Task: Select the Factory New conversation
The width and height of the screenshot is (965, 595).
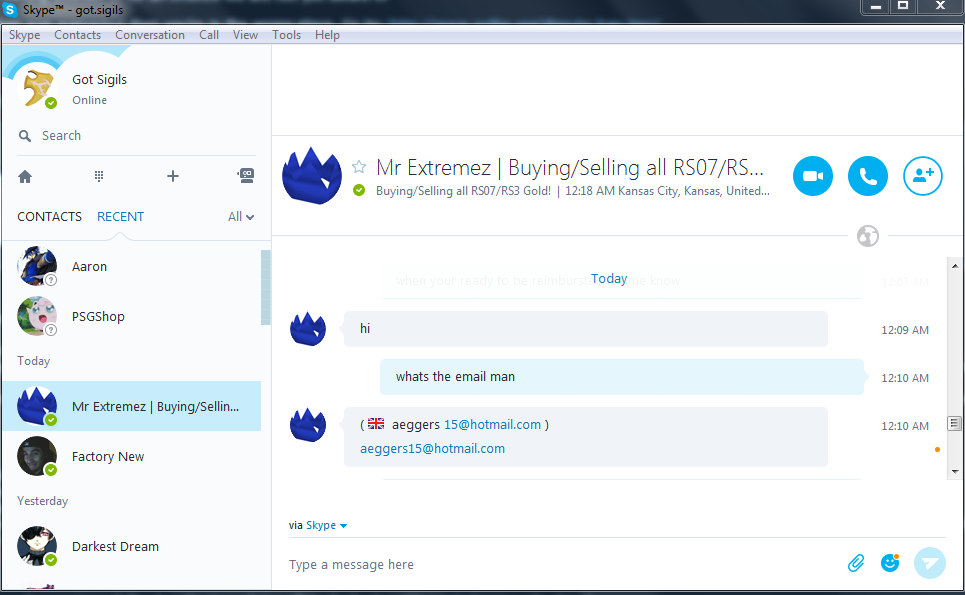Action: coord(132,457)
